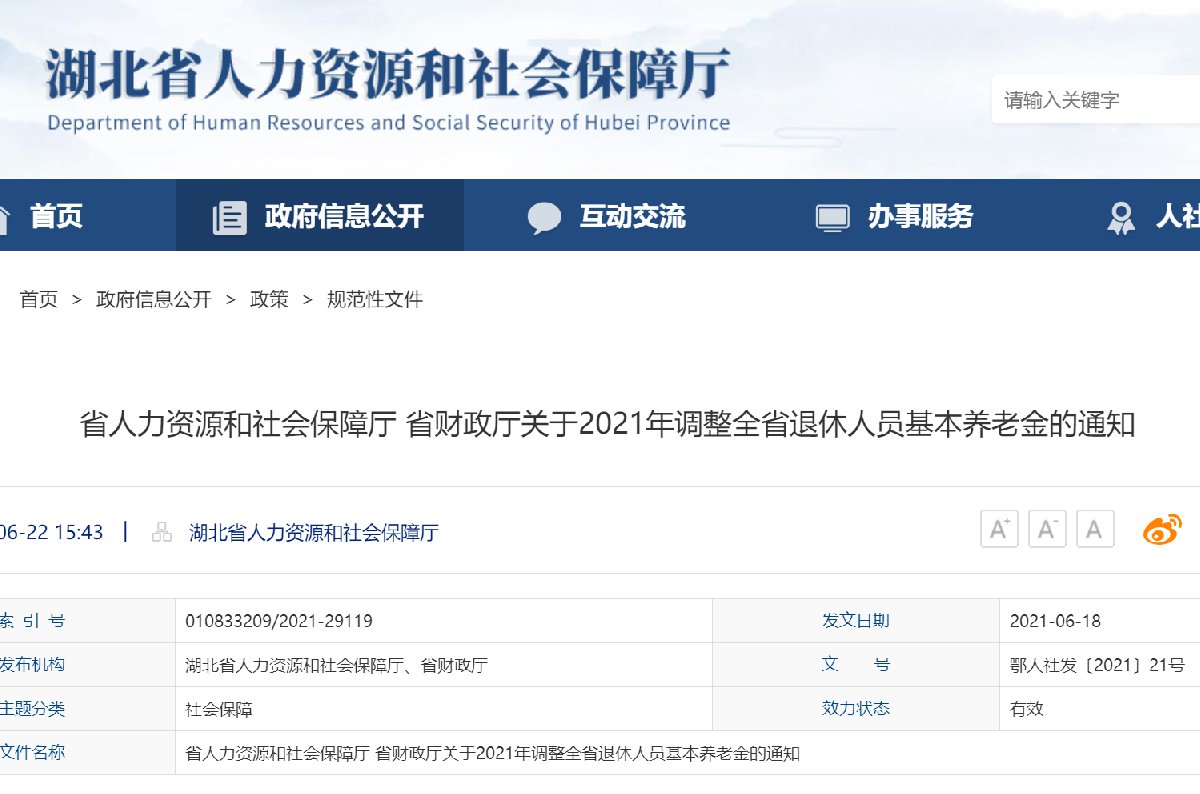Select issuing agency 湖北省人力资源和社会保障厅、省财政厅
The height and width of the screenshot is (794, 1200).
(x=337, y=665)
